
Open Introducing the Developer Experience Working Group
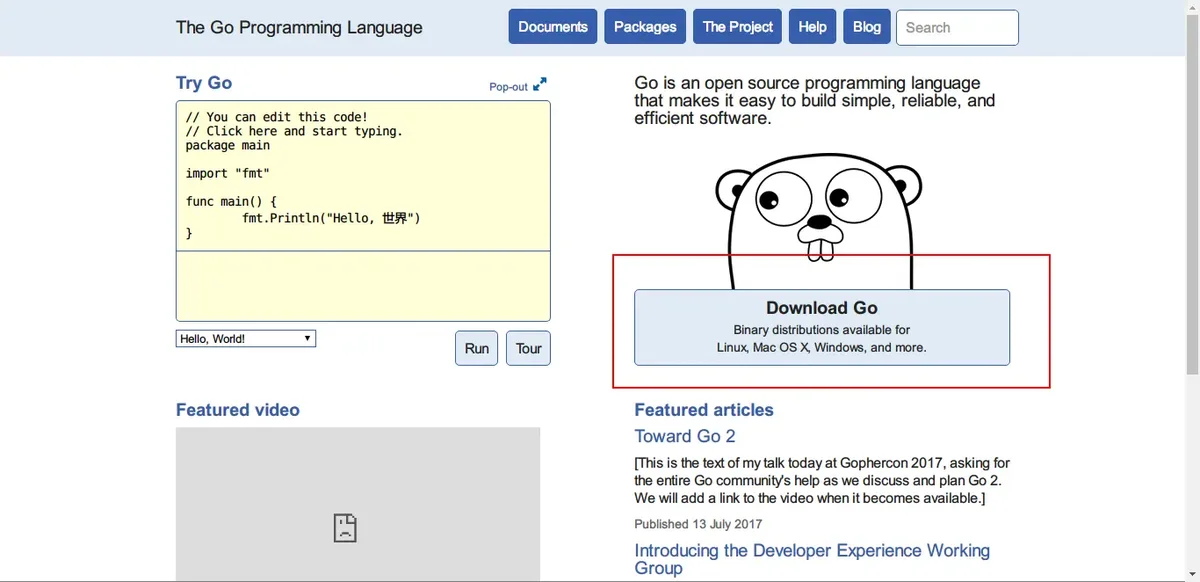[812, 559]
